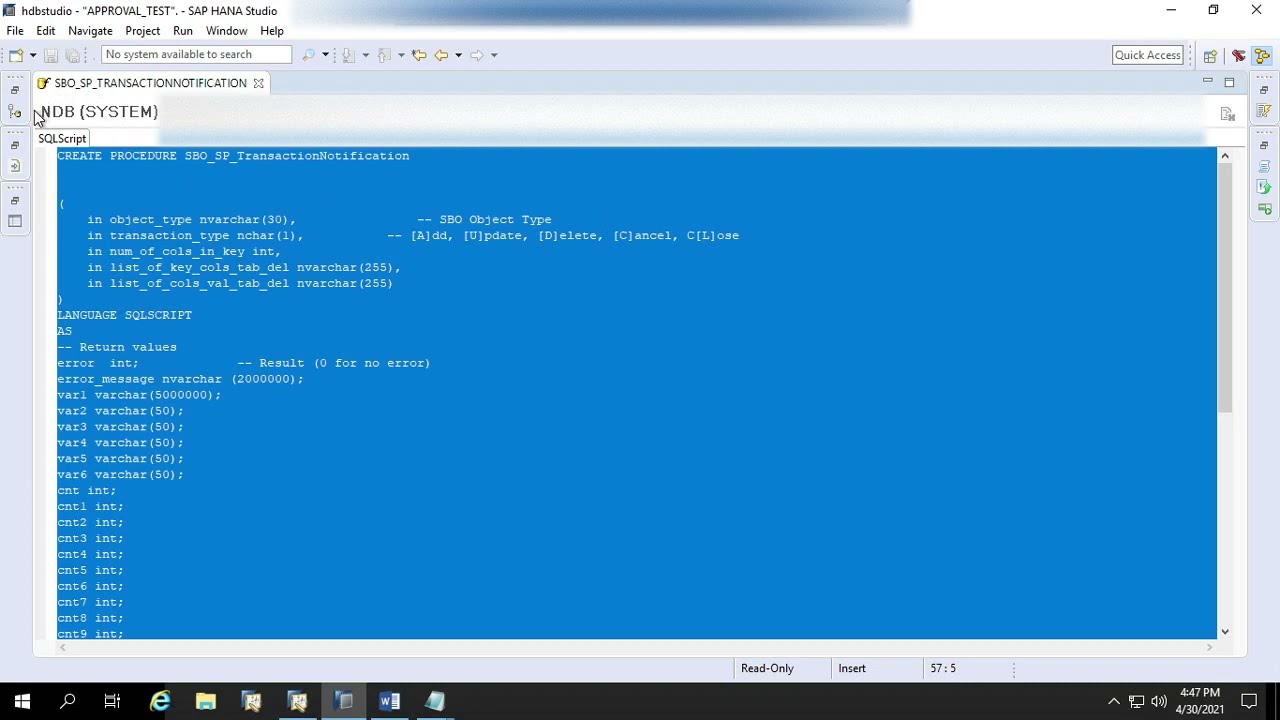
Task: Open the File menu
Action: pos(15,31)
